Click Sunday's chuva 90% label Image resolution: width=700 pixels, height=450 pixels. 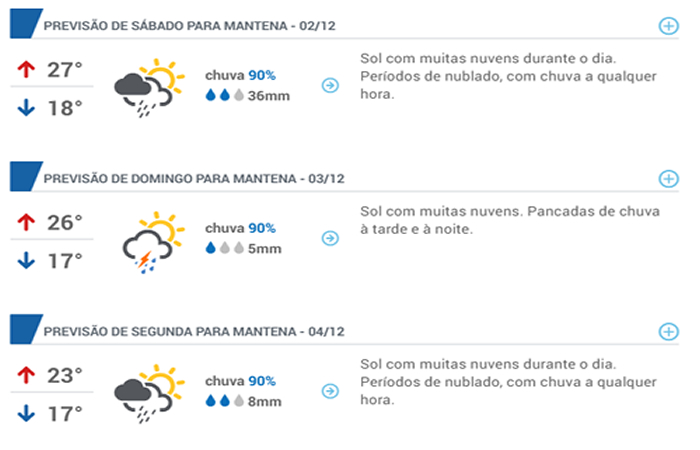point(240,228)
